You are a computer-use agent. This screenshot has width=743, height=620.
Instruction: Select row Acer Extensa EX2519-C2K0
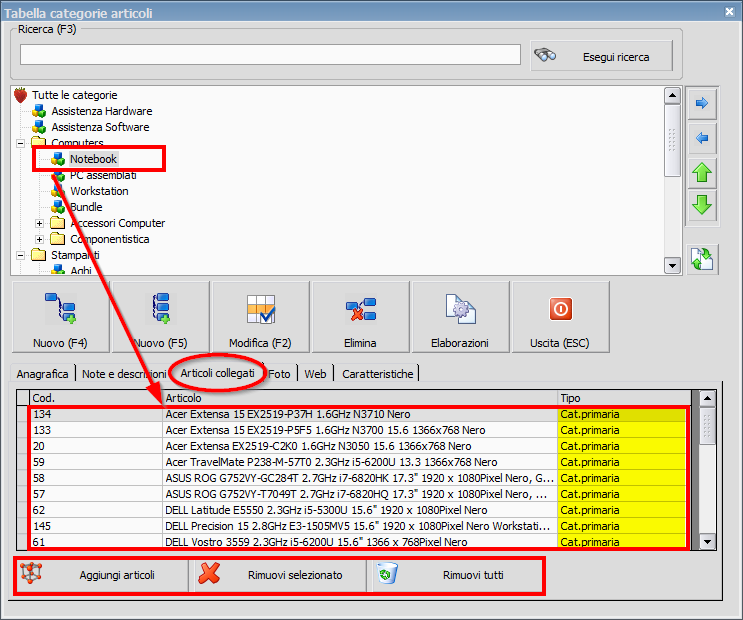(358, 446)
